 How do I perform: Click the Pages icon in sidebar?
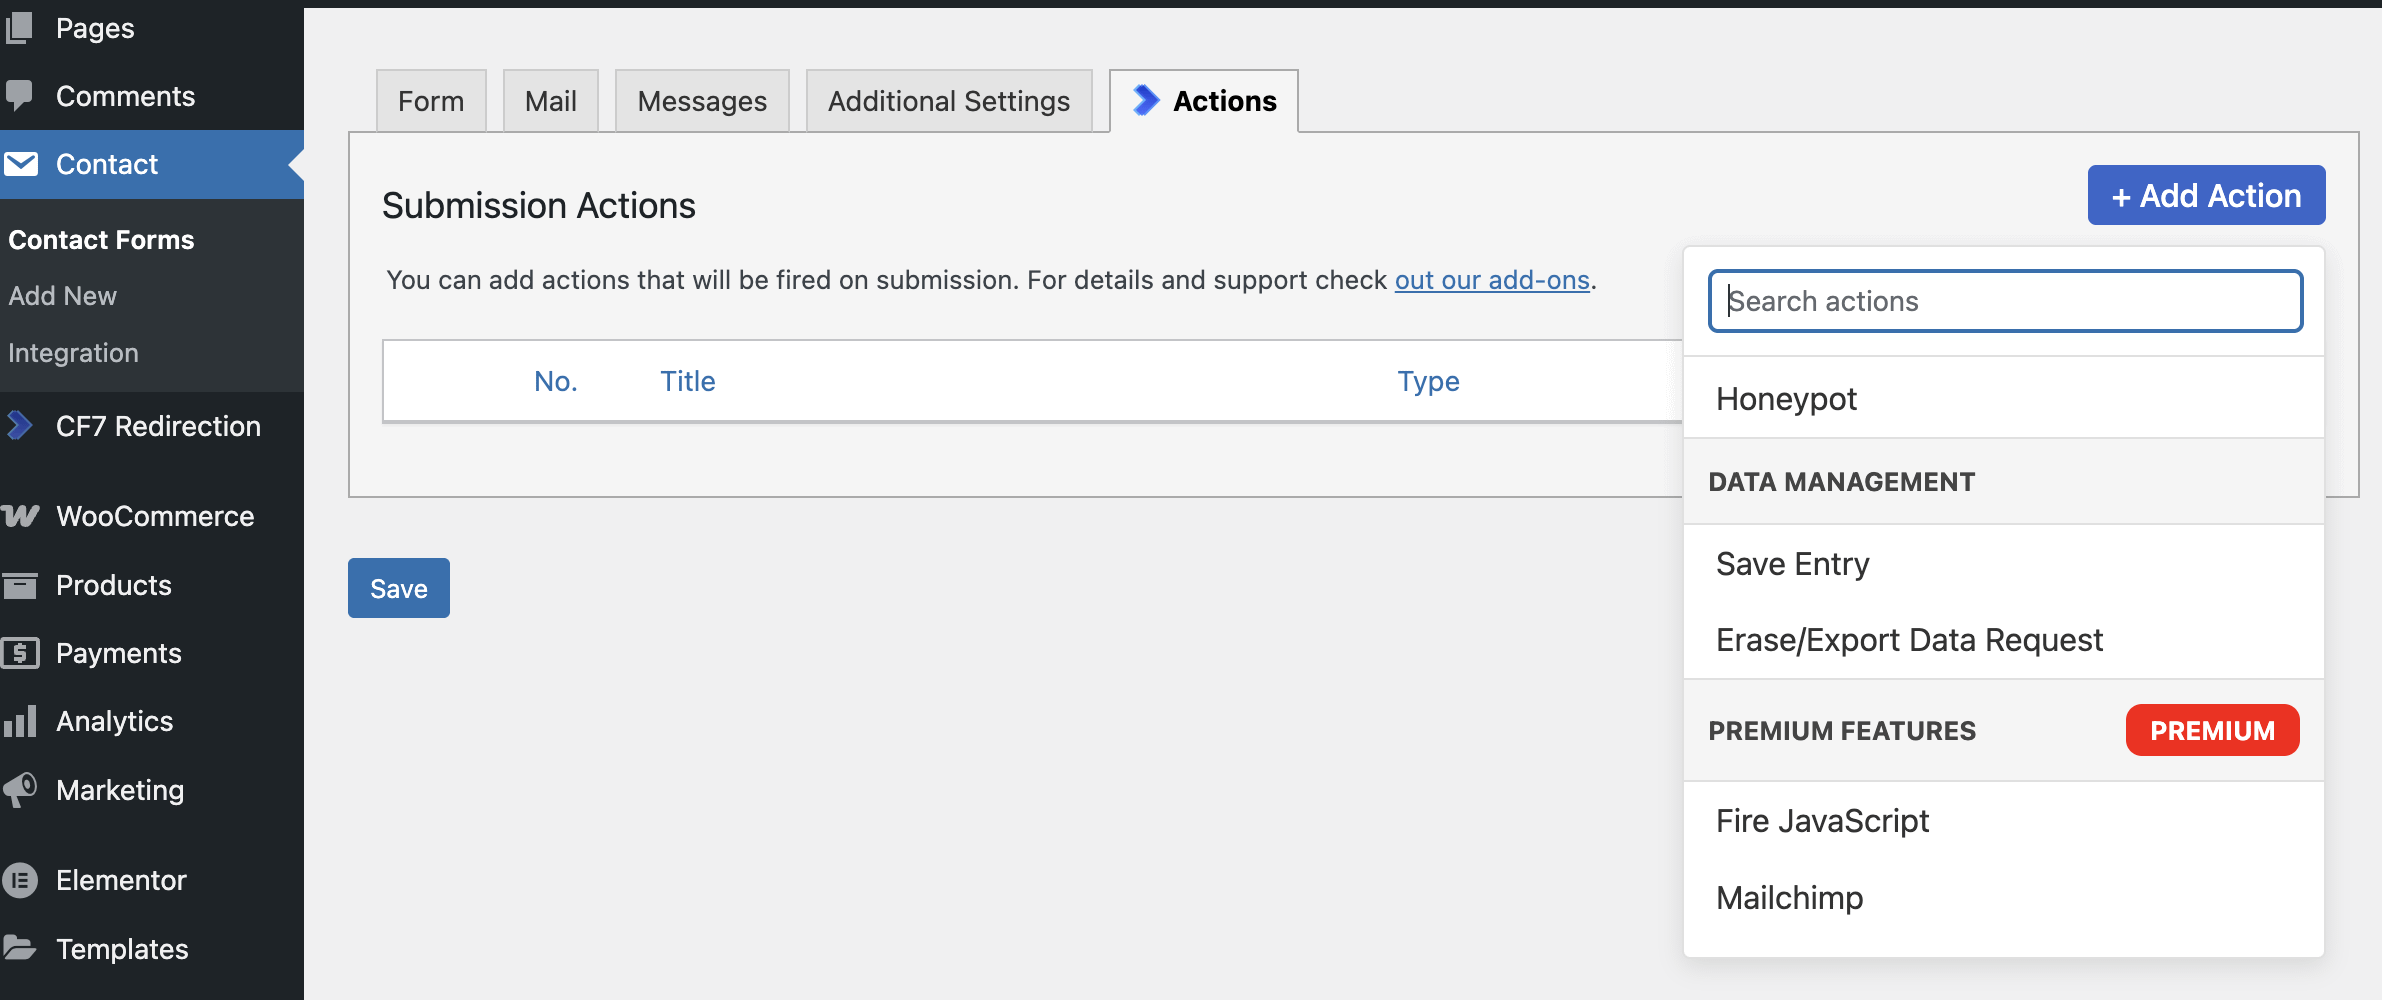(x=19, y=28)
